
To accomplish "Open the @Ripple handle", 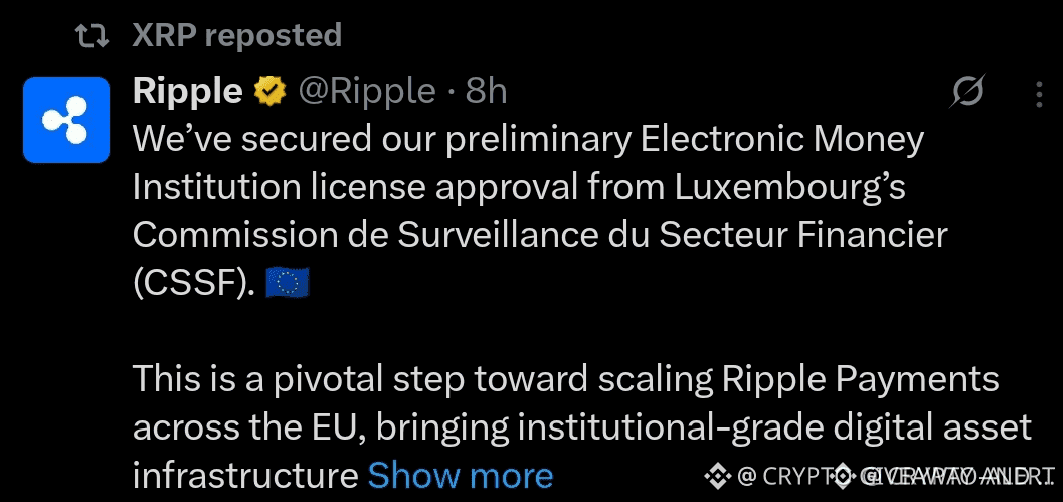I will [x=367, y=91].
